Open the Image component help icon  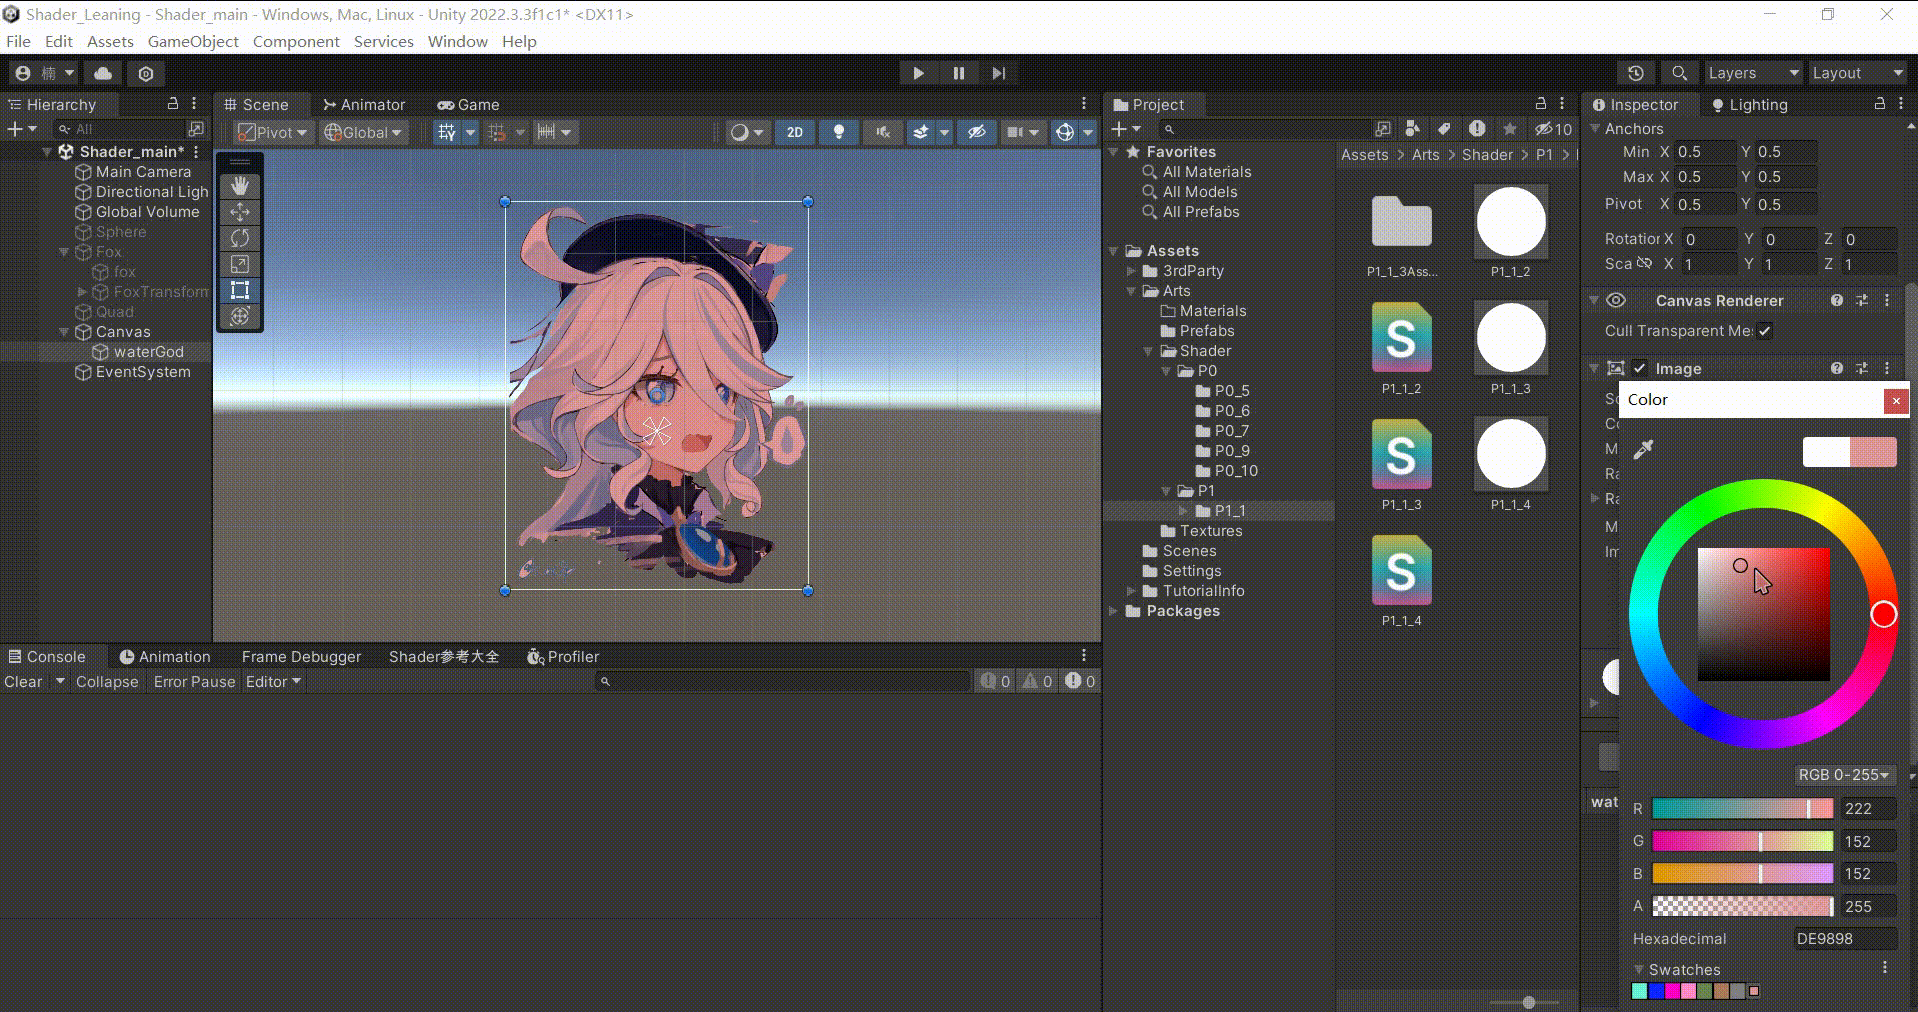[x=1837, y=368]
